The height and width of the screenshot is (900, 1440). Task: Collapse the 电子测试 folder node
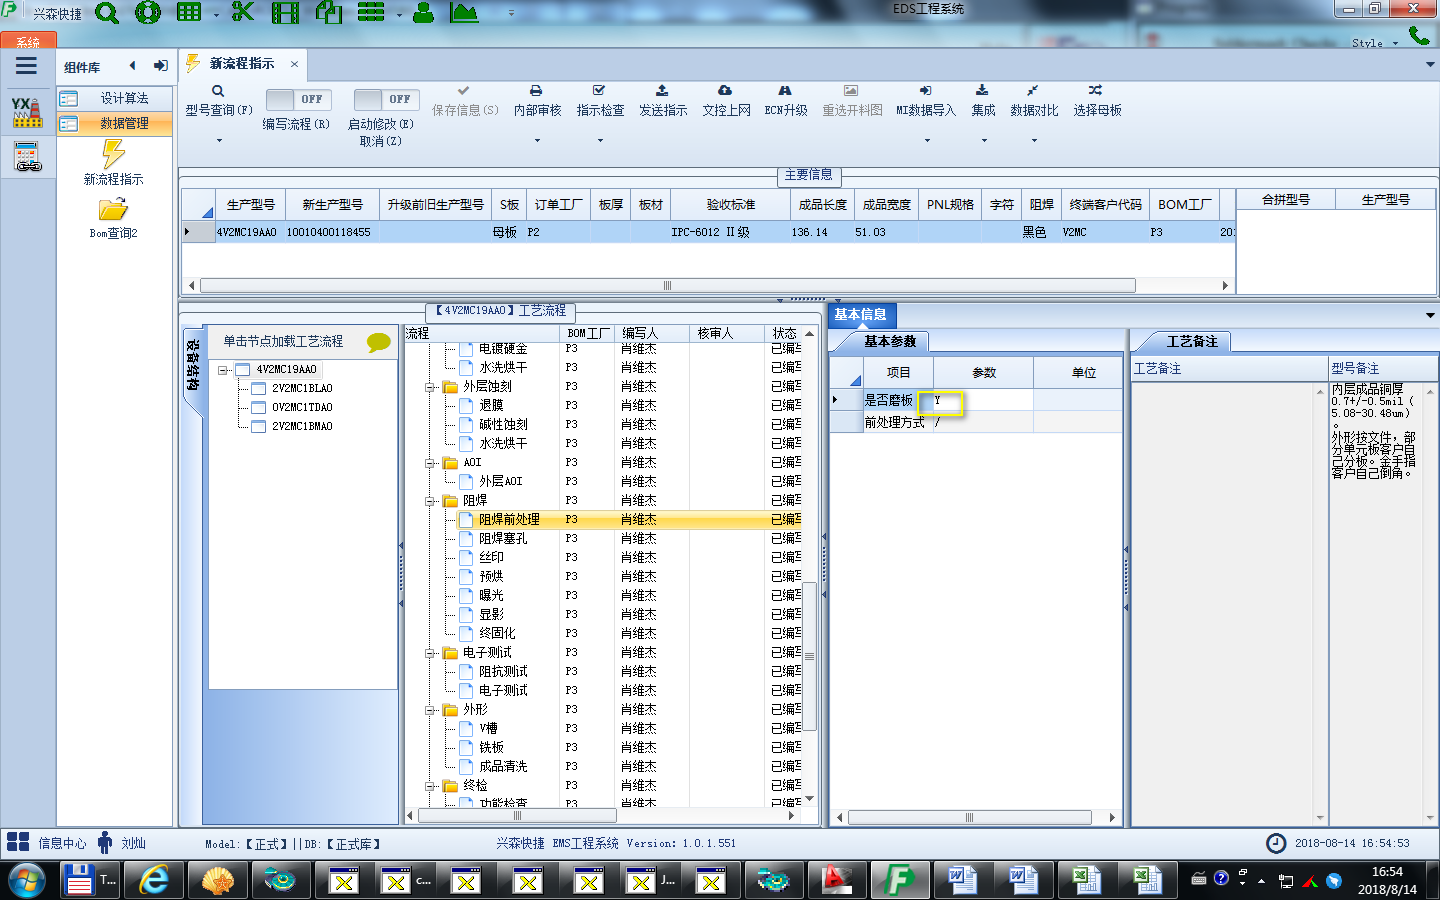click(430, 653)
